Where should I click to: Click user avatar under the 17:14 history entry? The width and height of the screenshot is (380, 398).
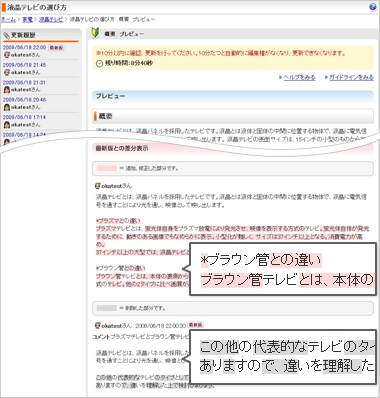click(x=7, y=125)
